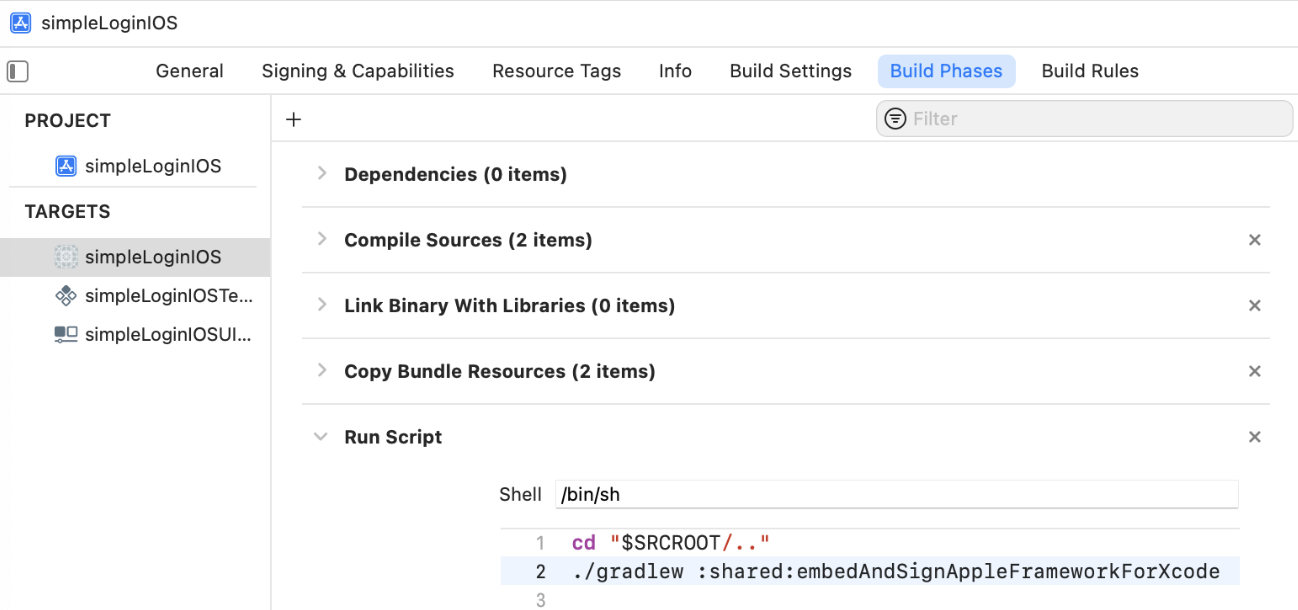1298x610 pixels.
Task: Open the General tab
Action: click(190, 71)
